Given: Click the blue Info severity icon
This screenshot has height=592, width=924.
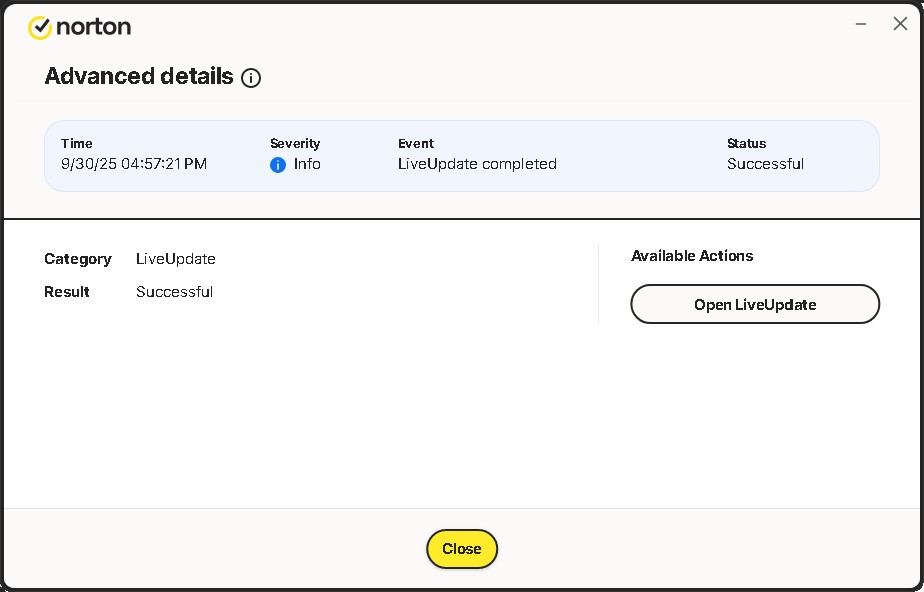Looking at the screenshot, I should pos(278,165).
